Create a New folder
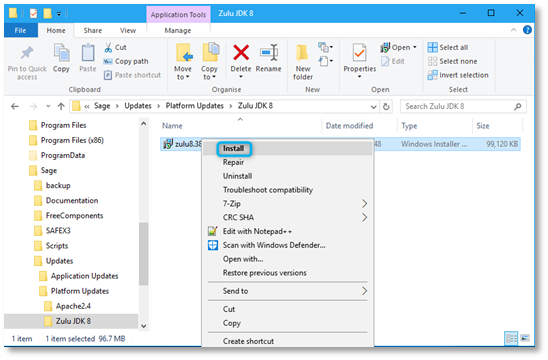548x360 pixels. (303, 62)
